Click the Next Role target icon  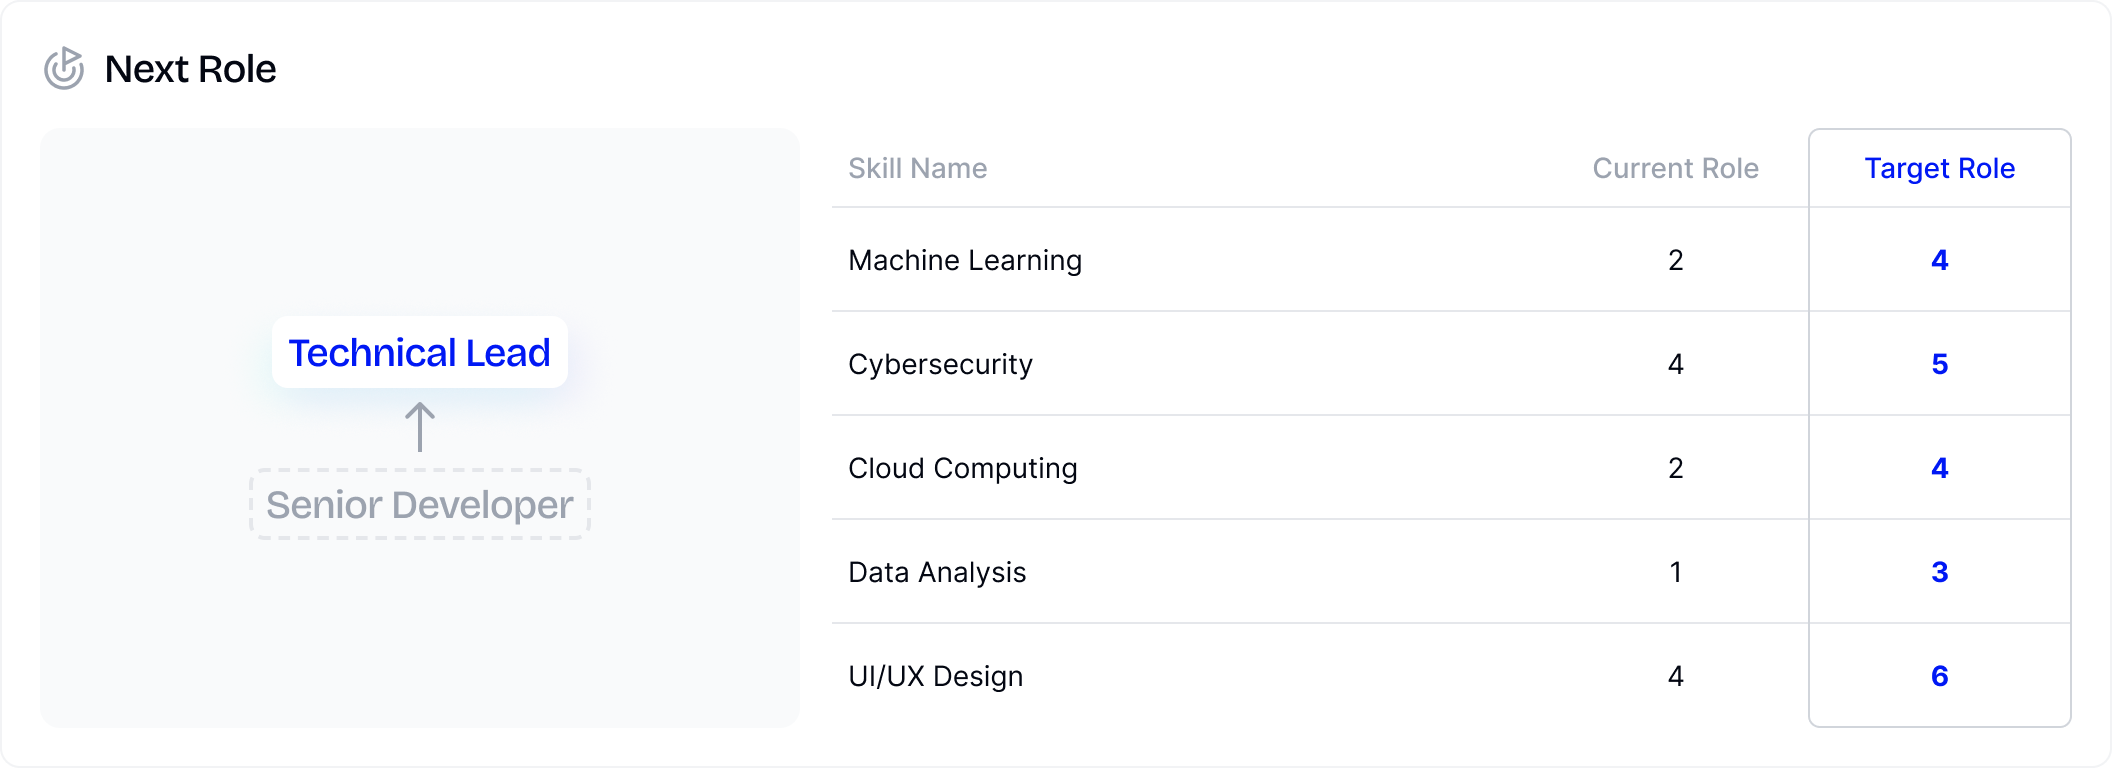pyautogui.click(x=64, y=68)
